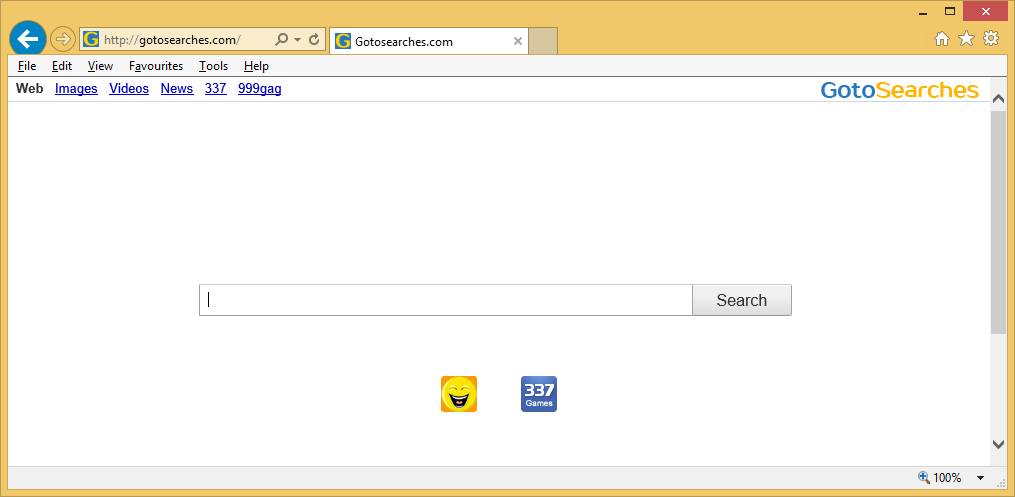Open Favourites star icon

click(x=966, y=39)
